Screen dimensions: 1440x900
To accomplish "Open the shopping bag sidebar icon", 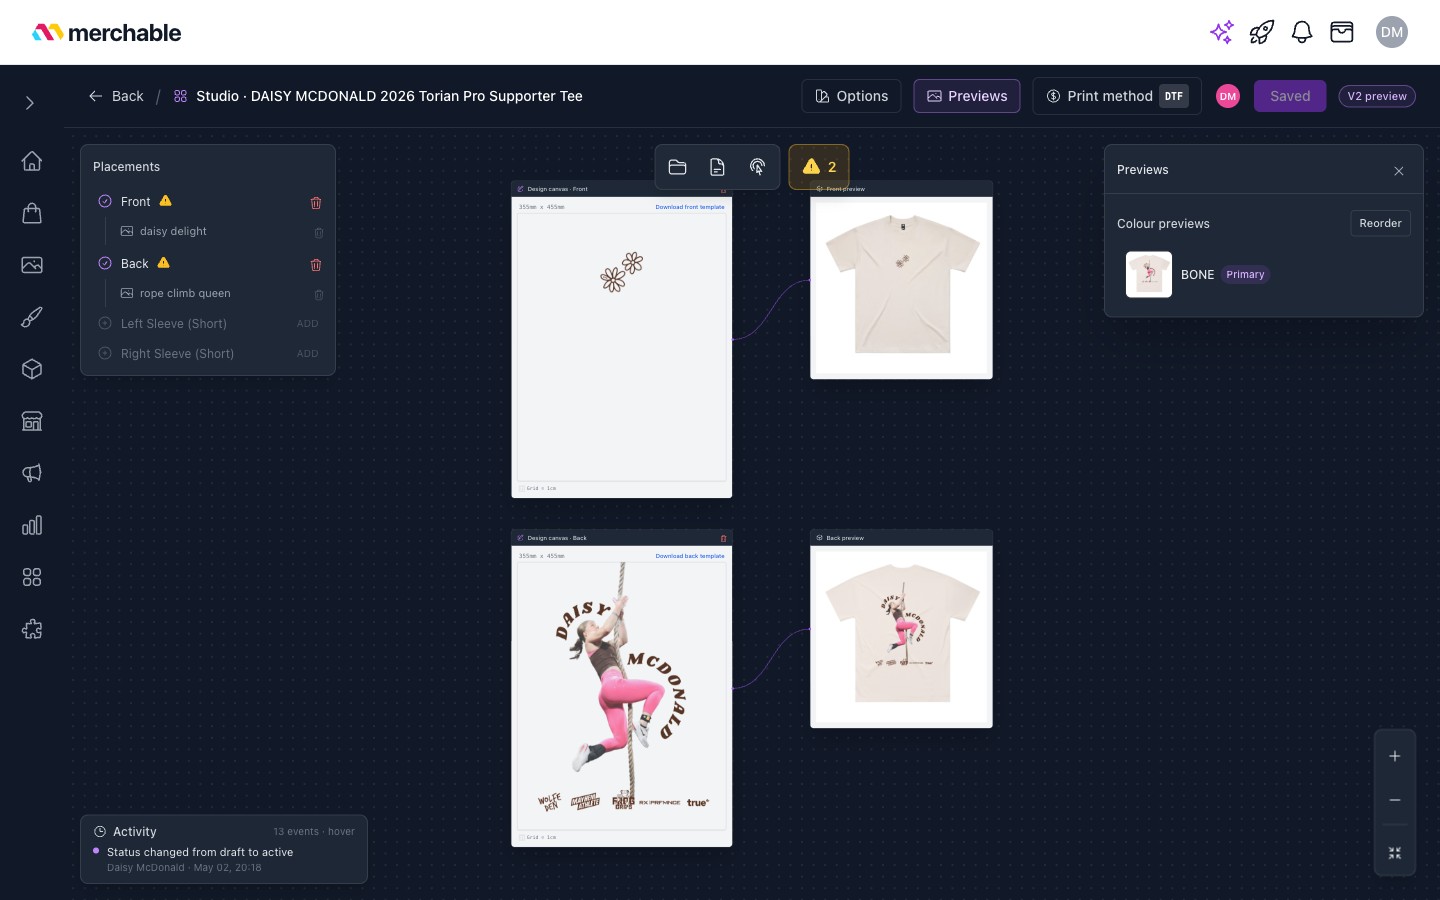I will (32, 213).
